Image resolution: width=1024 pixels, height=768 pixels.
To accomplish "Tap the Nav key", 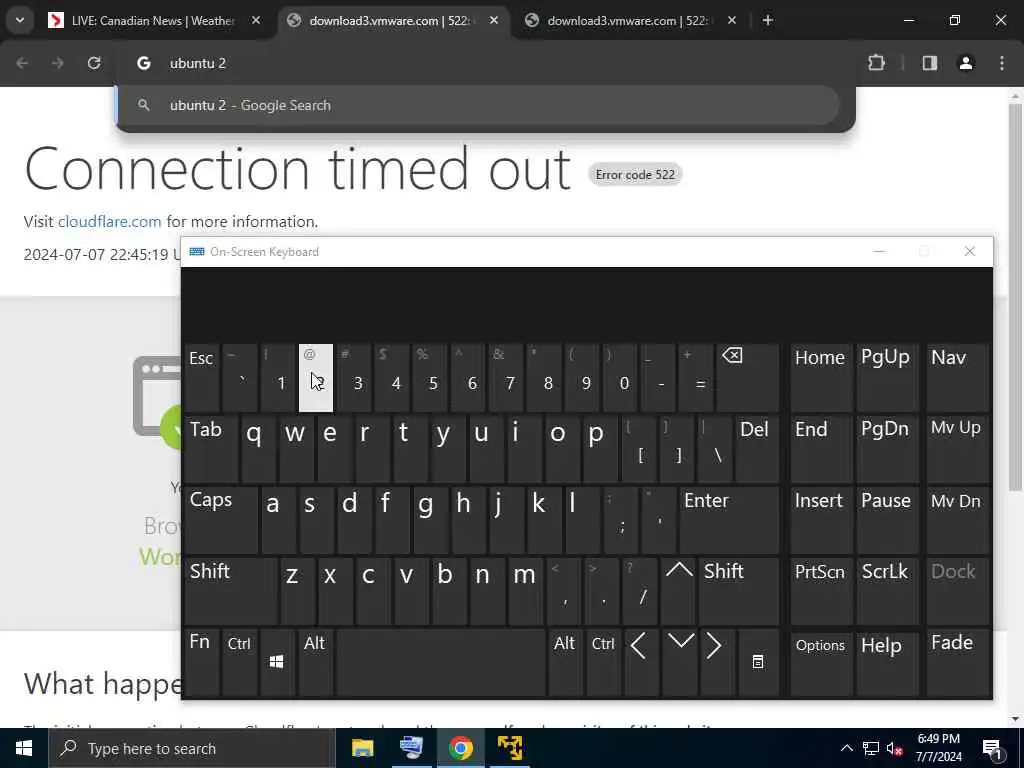I will pos(957,377).
